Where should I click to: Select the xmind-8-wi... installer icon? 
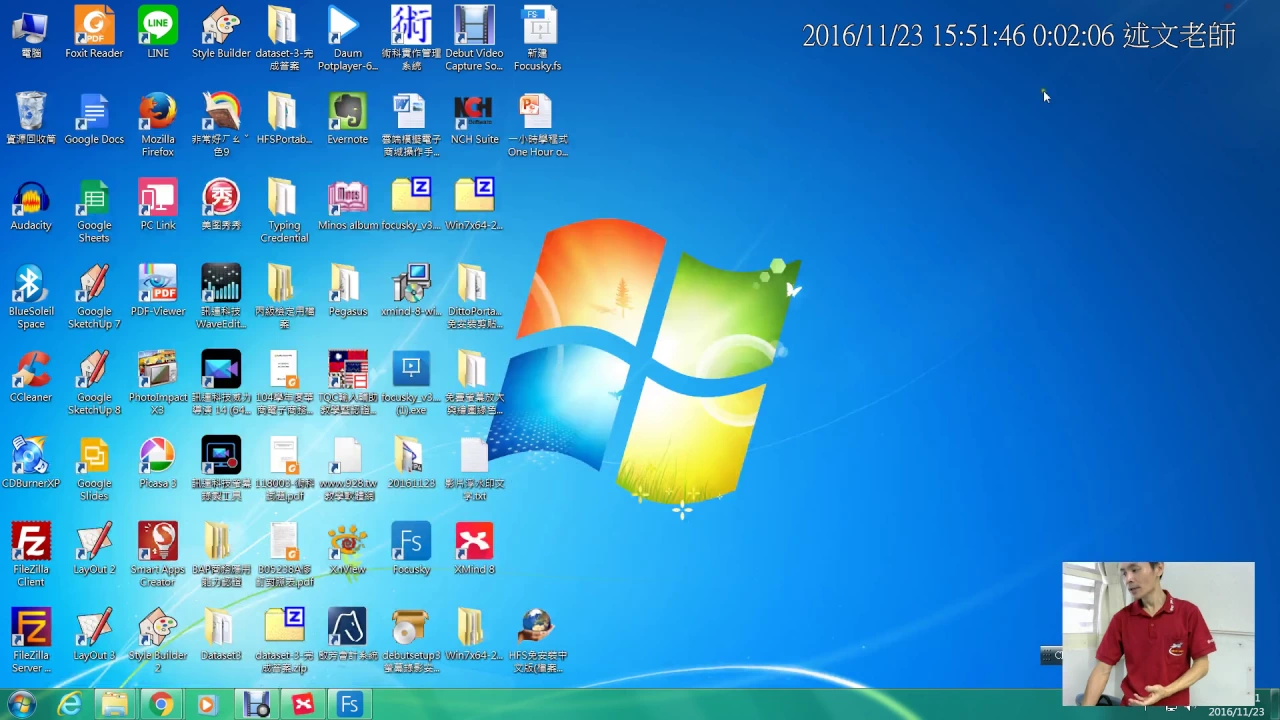pos(411,290)
